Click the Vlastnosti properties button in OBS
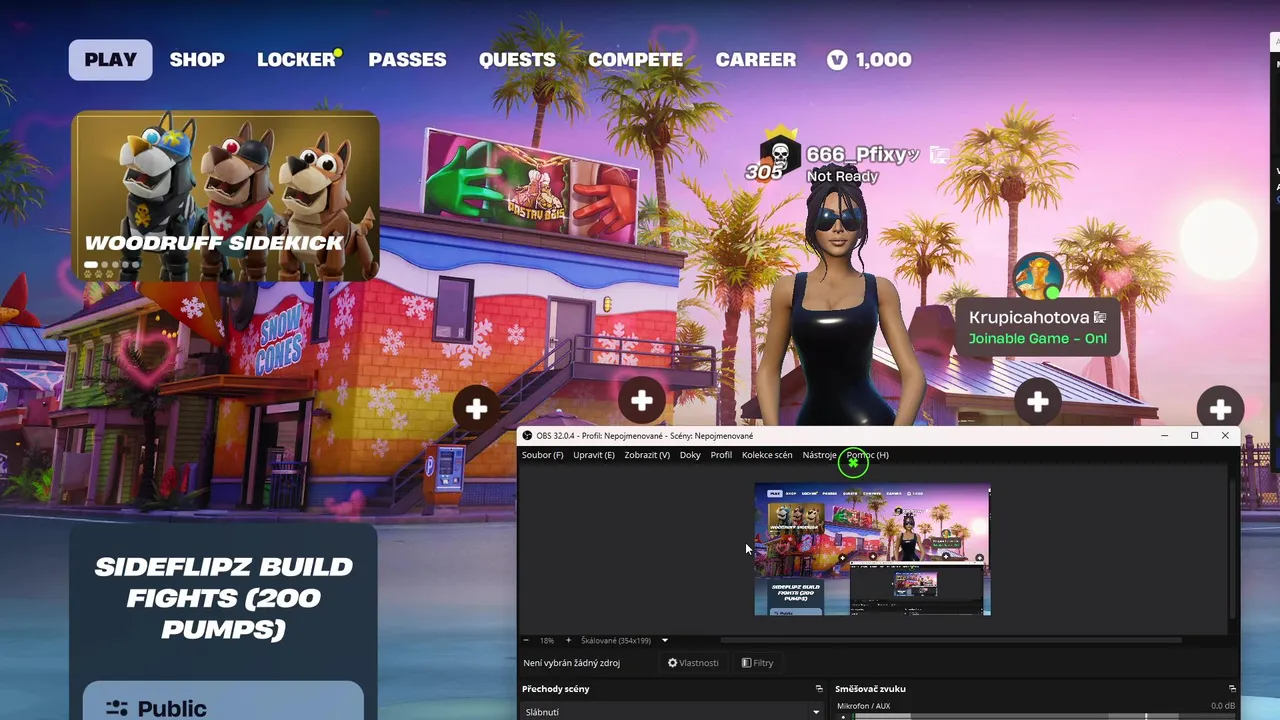 pos(693,663)
